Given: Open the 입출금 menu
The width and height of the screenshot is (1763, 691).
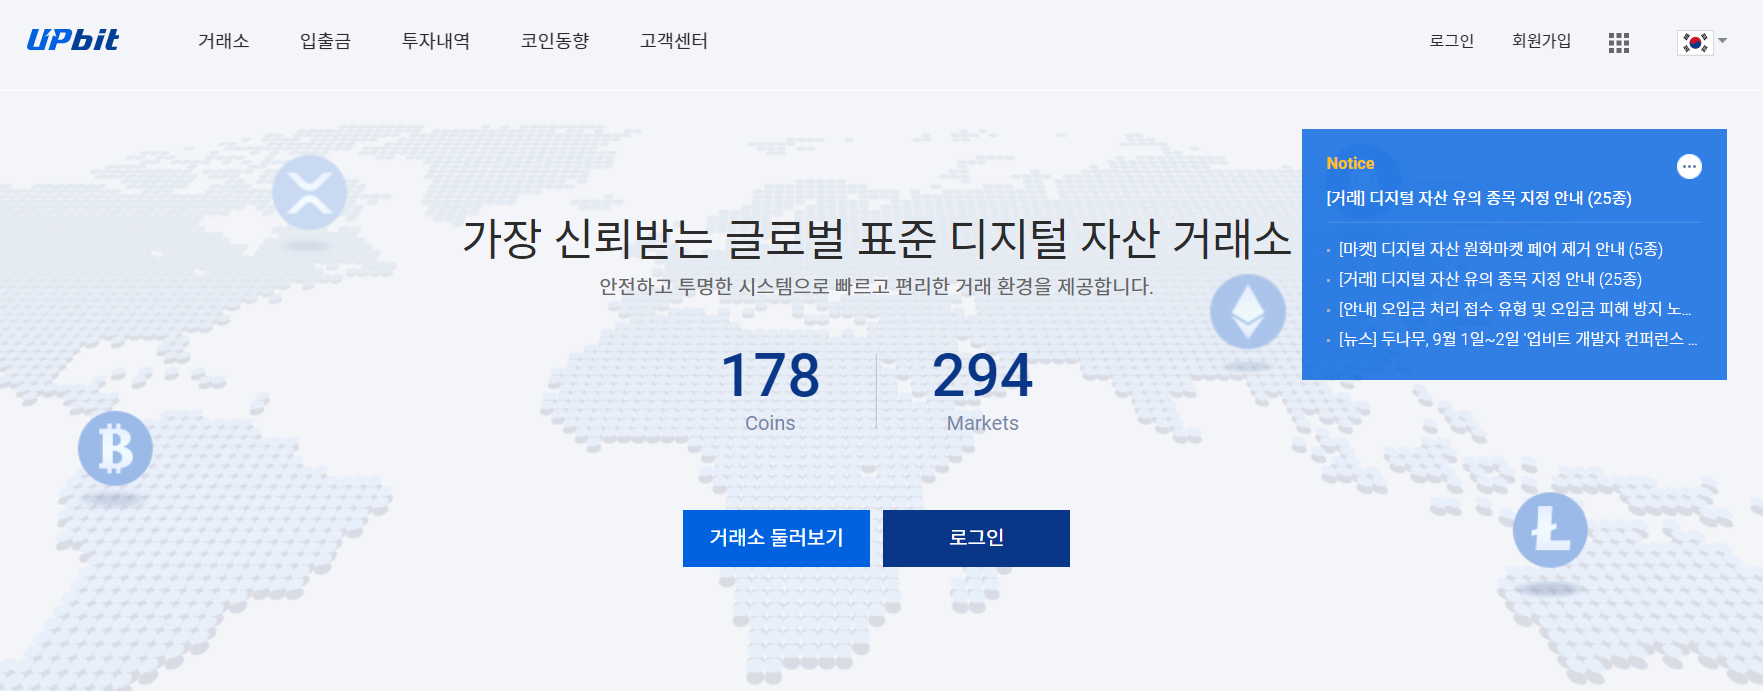Looking at the screenshot, I should coord(325,41).
